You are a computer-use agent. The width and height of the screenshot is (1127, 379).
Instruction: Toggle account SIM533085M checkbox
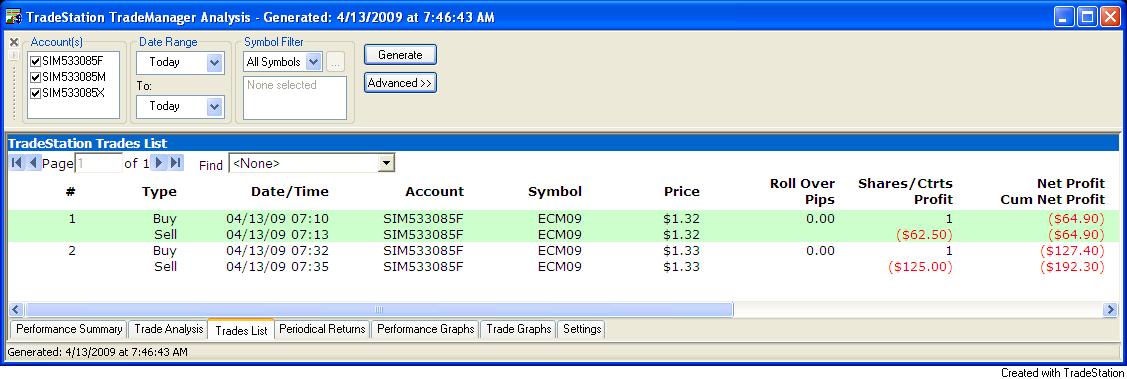(x=35, y=77)
